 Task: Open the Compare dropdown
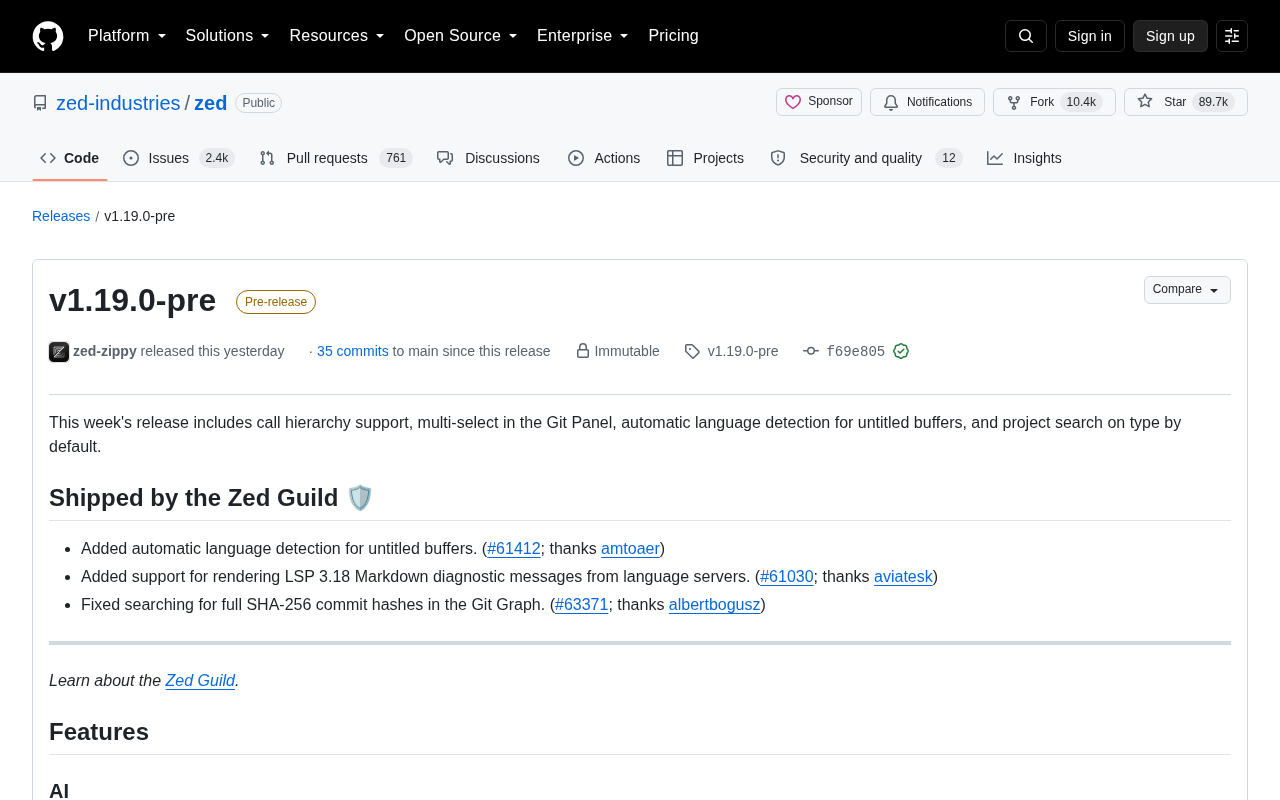click(1187, 290)
